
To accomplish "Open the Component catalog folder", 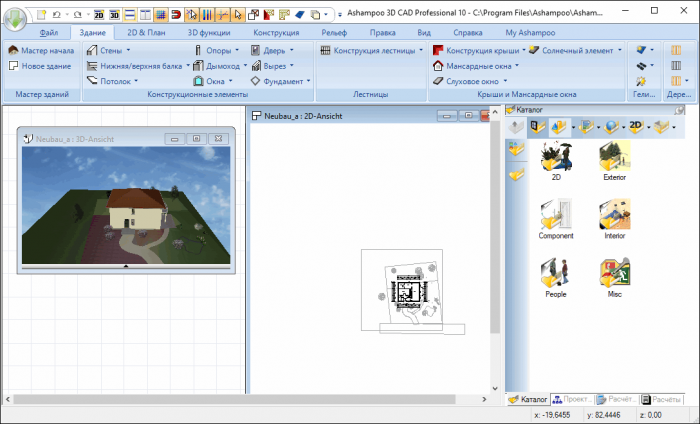I will pos(556,219).
